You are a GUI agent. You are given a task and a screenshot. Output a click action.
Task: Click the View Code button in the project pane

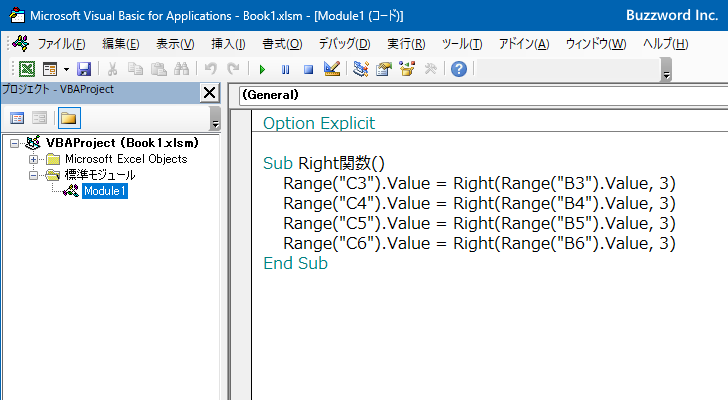coord(17,118)
